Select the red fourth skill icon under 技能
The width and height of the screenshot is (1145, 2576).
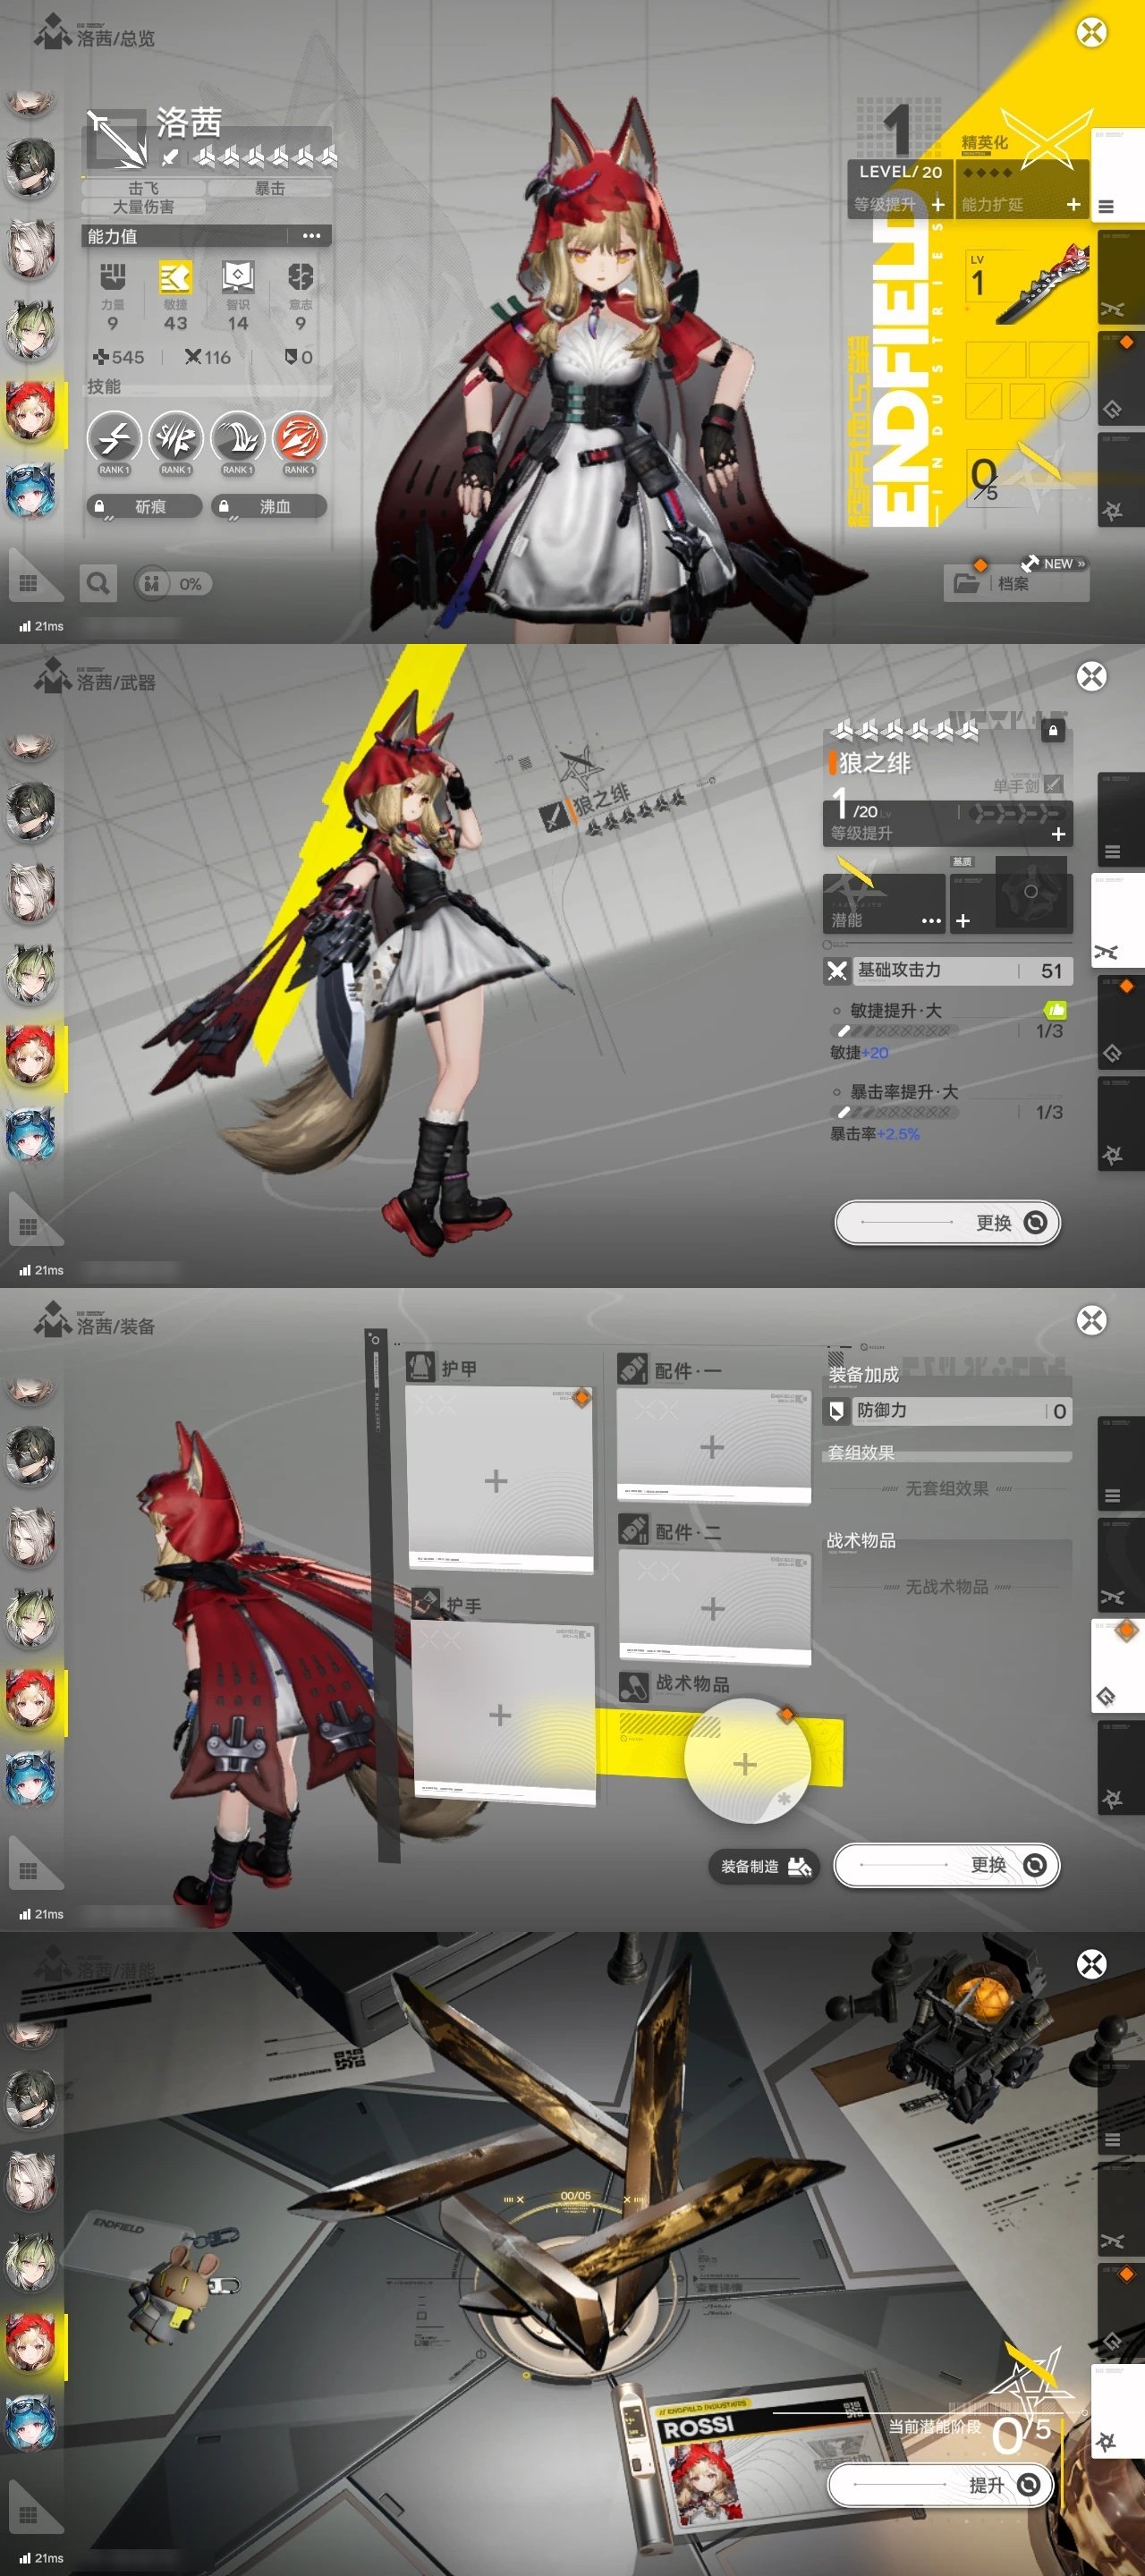coord(299,438)
